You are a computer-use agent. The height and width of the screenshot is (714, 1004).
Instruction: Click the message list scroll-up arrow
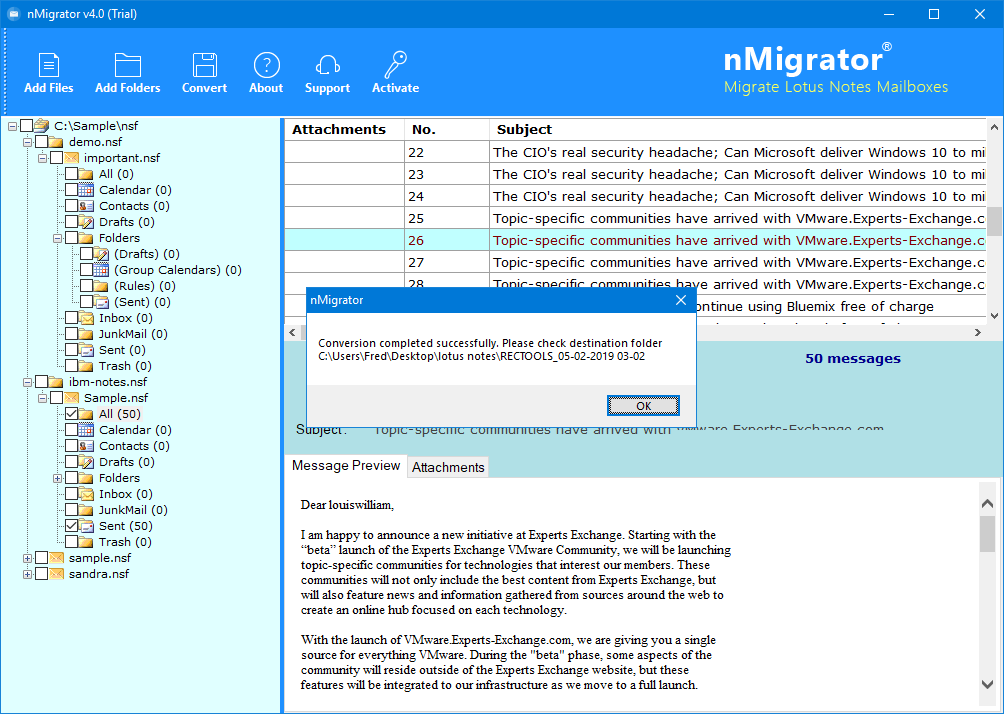pos(994,127)
